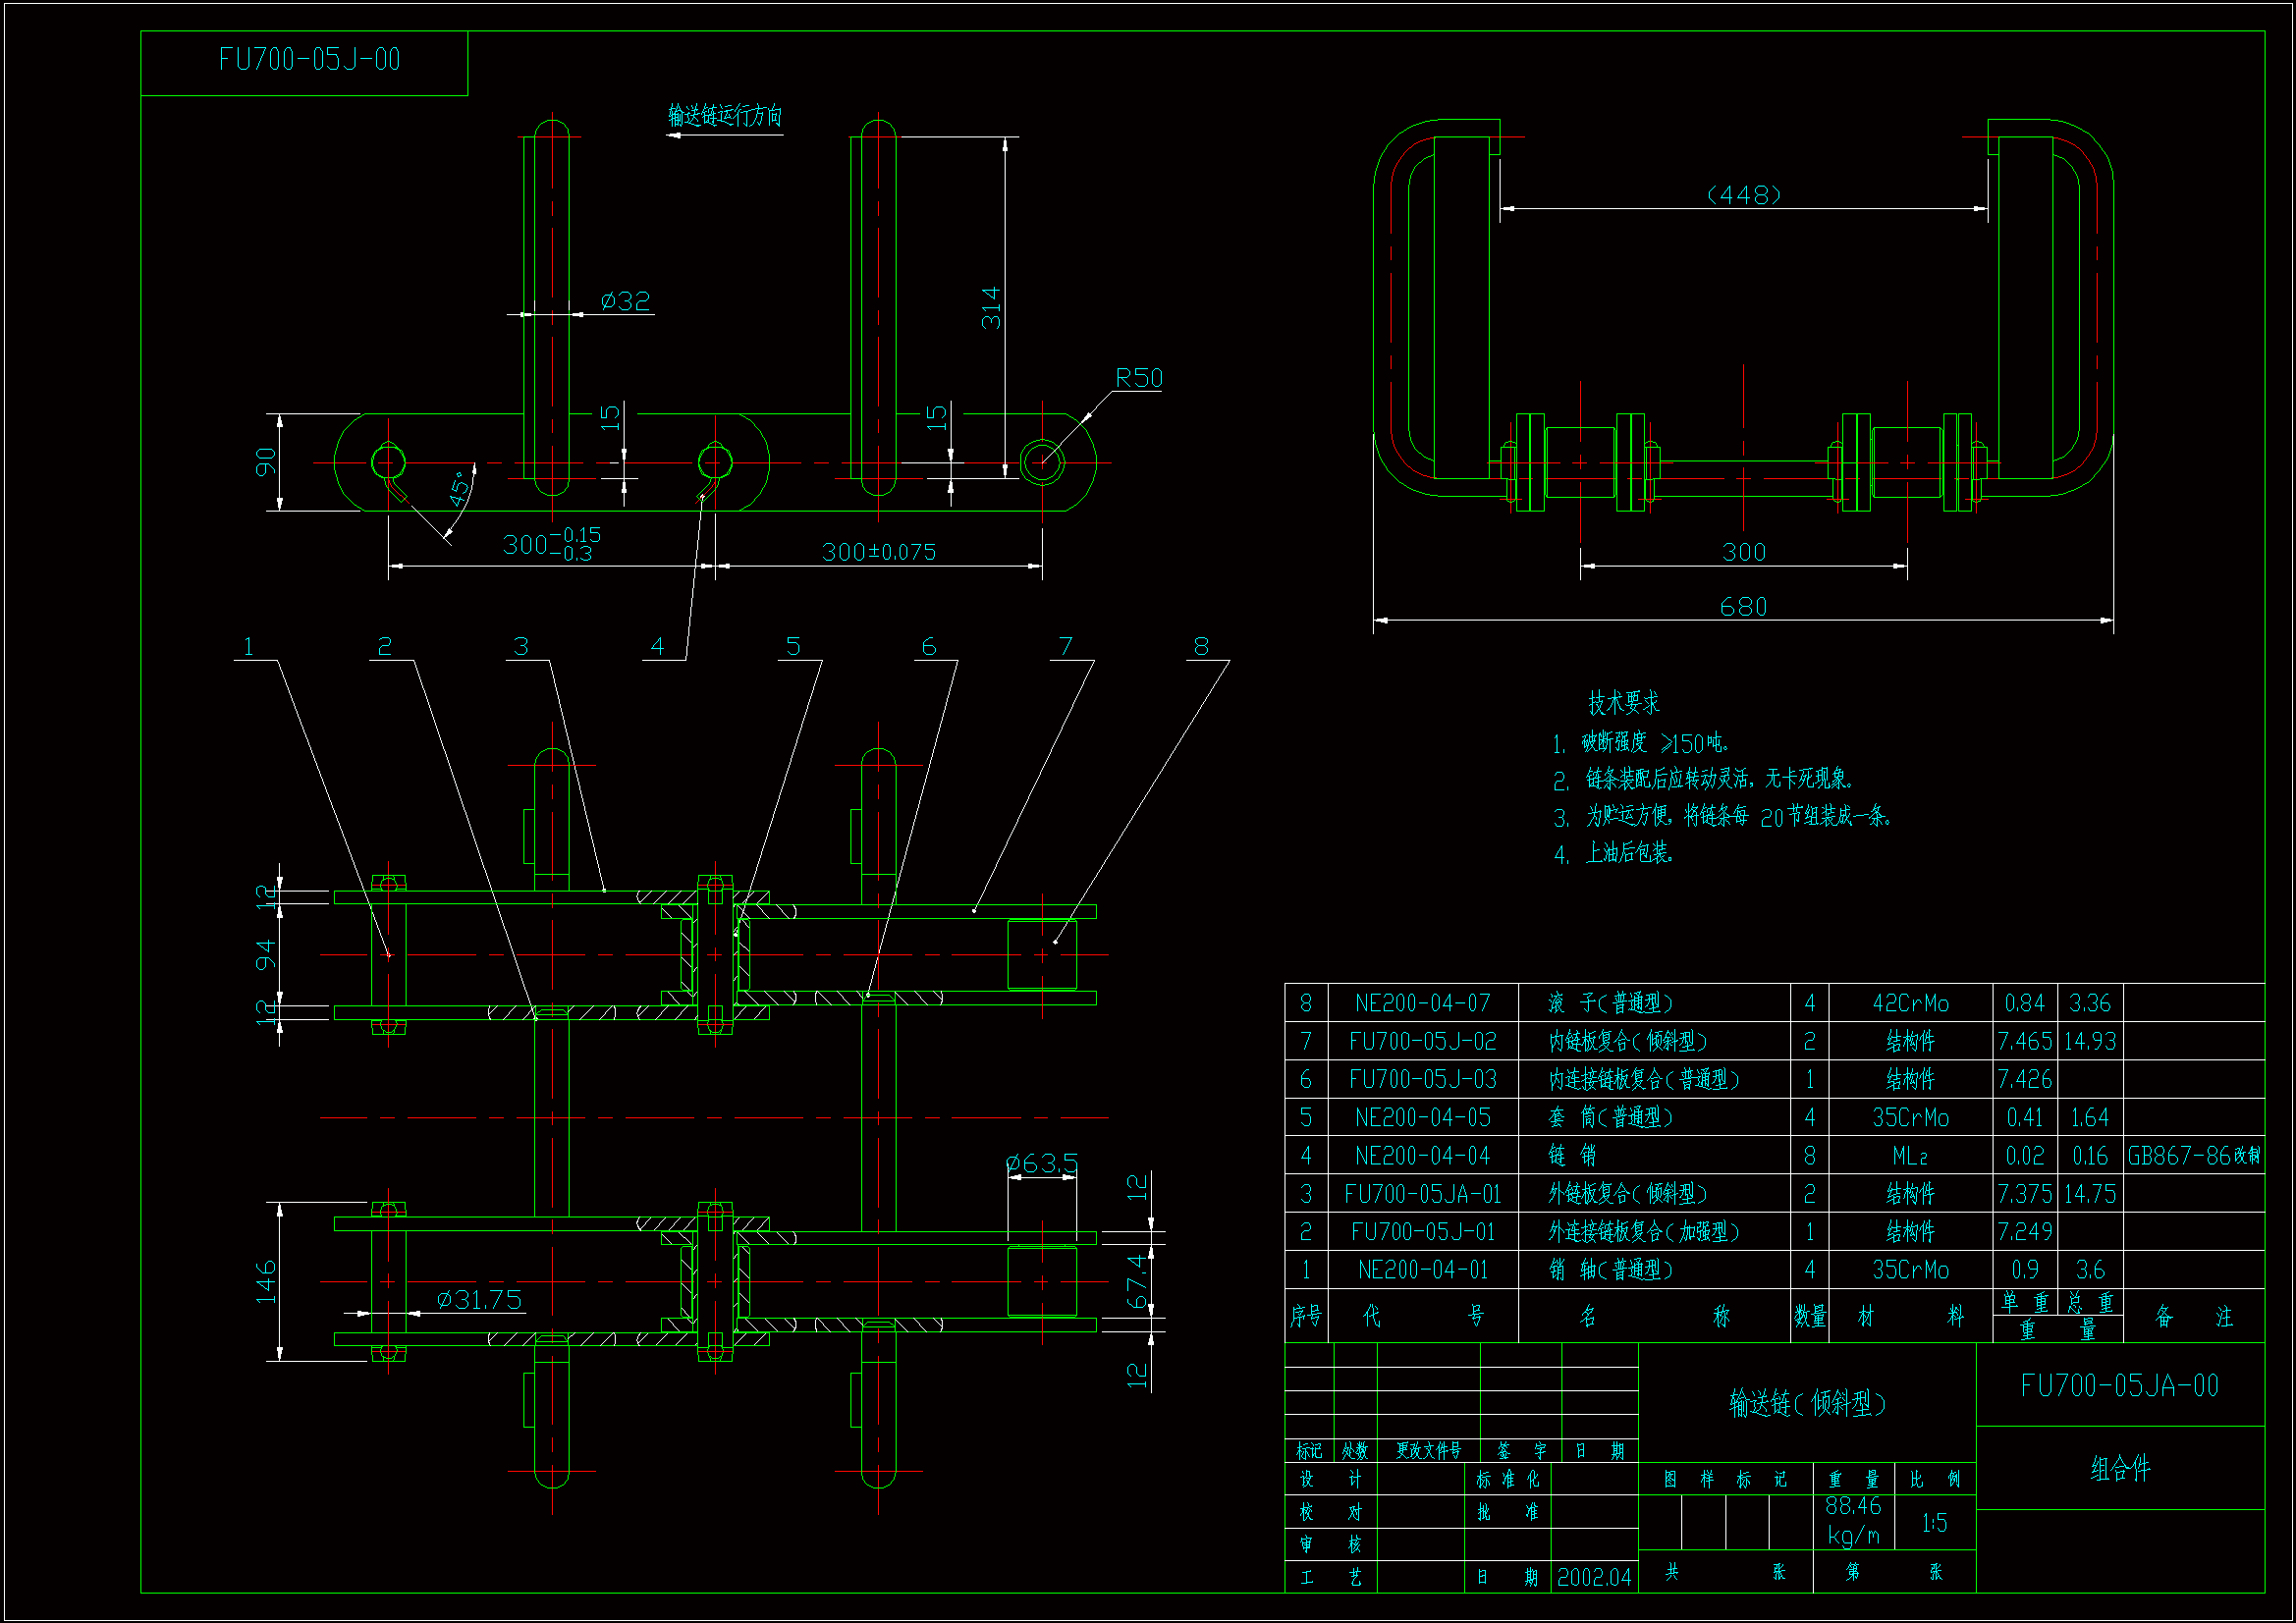Click part balloon number 1
Screen dimensions: 2296x1623
(x=248, y=647)
